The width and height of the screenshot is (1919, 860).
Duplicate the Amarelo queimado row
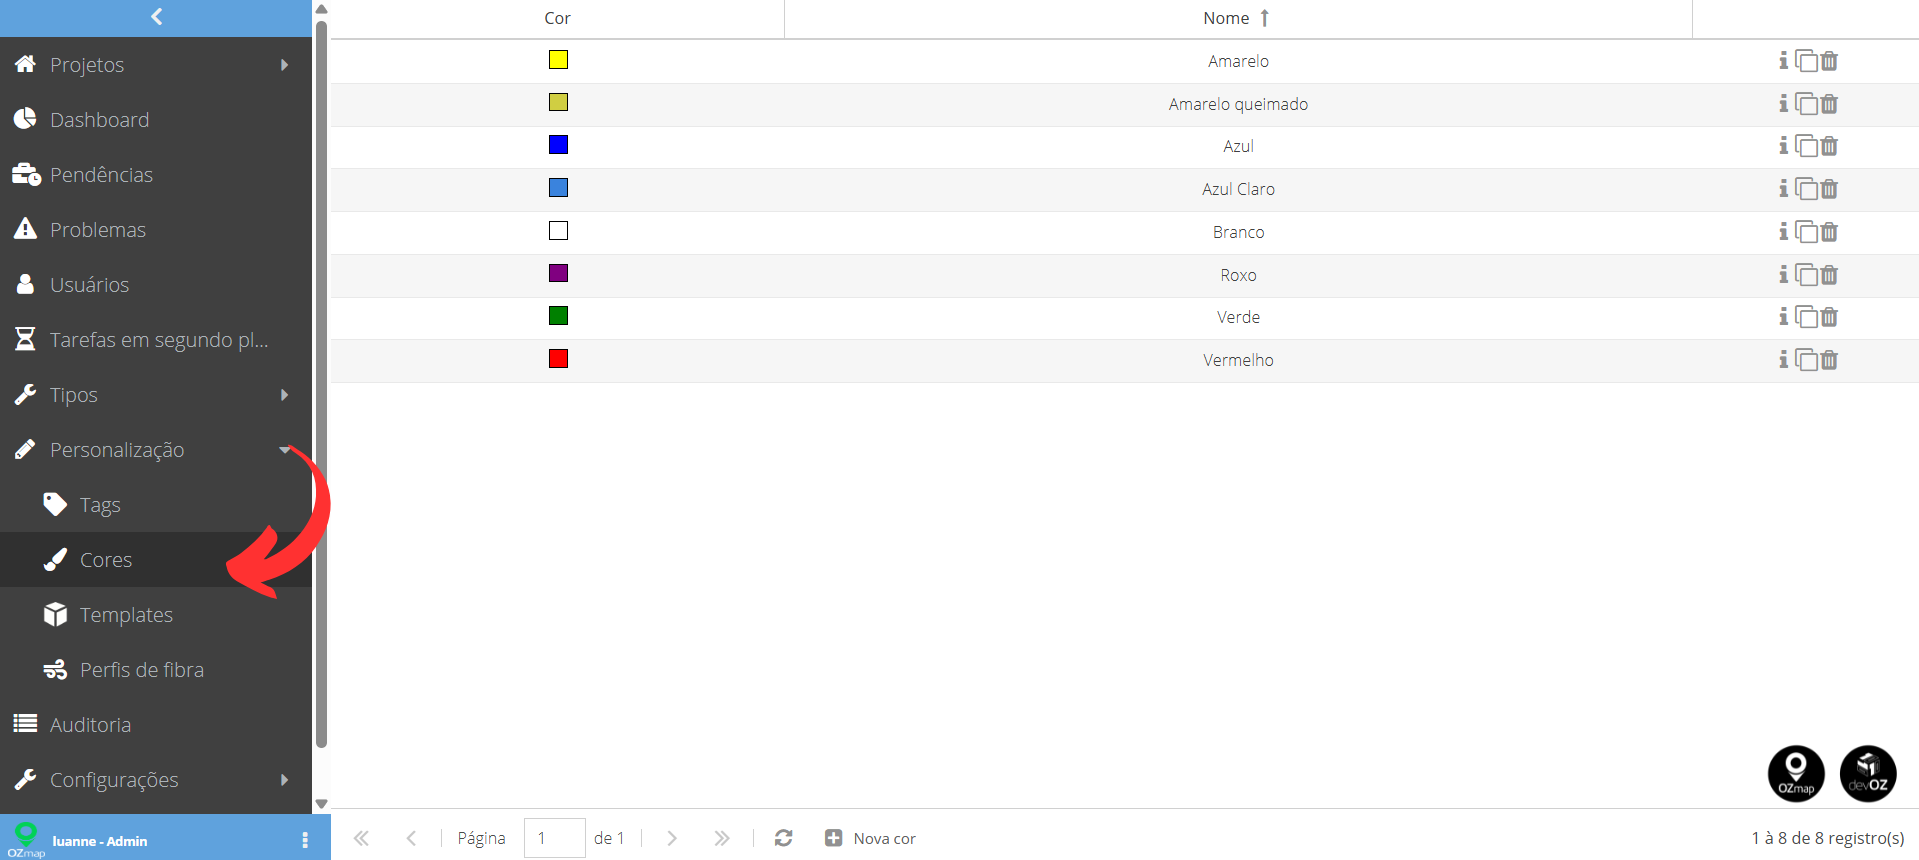click(x=1806, y=104)
